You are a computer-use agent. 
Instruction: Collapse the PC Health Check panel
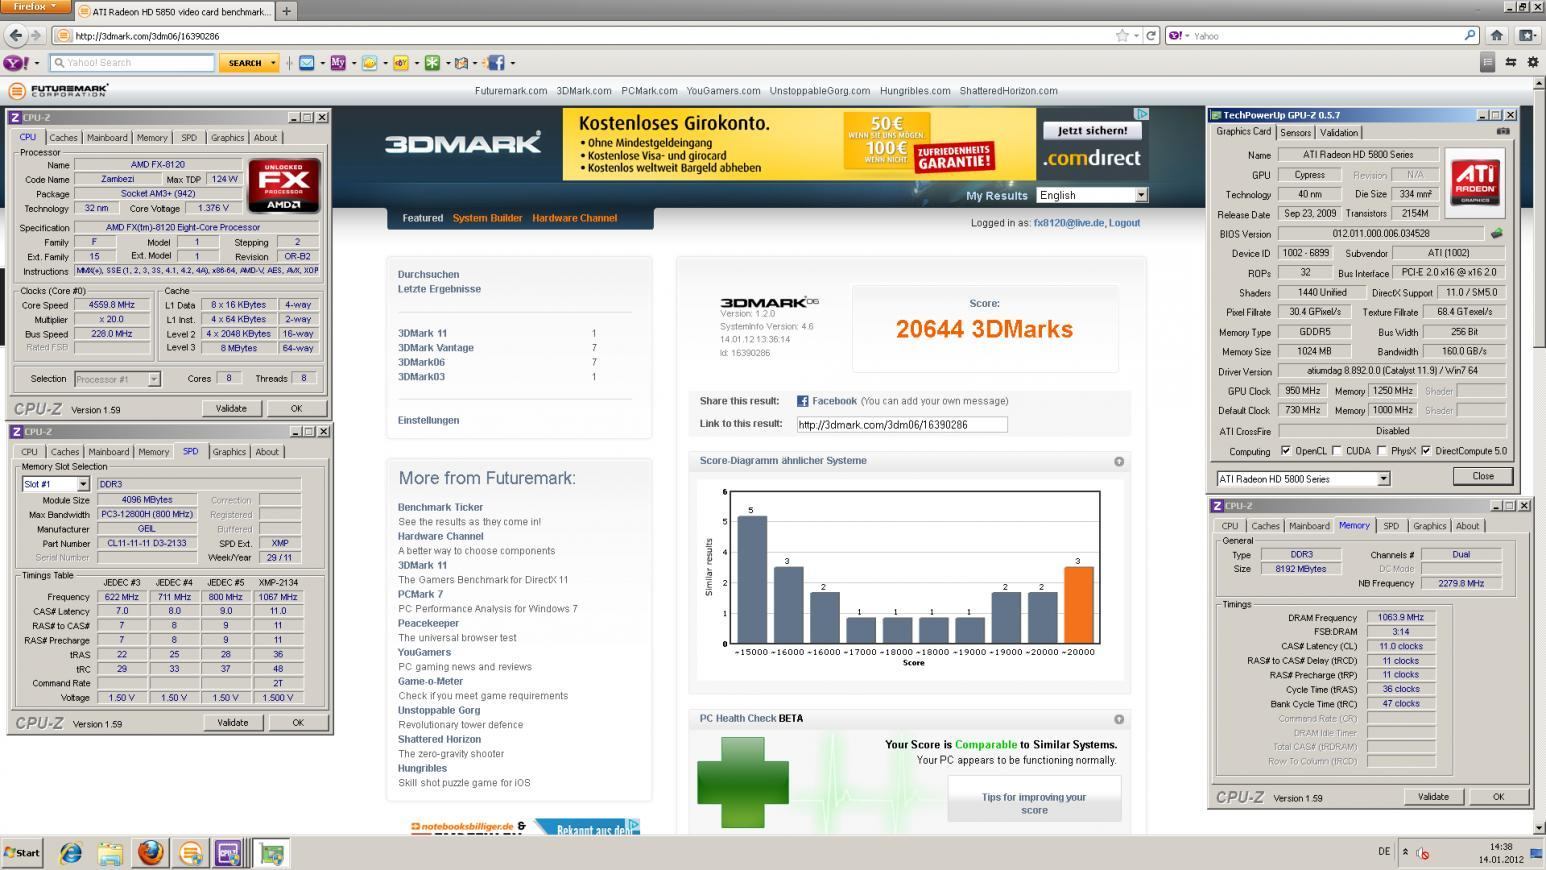click(x=1119, y=719)
